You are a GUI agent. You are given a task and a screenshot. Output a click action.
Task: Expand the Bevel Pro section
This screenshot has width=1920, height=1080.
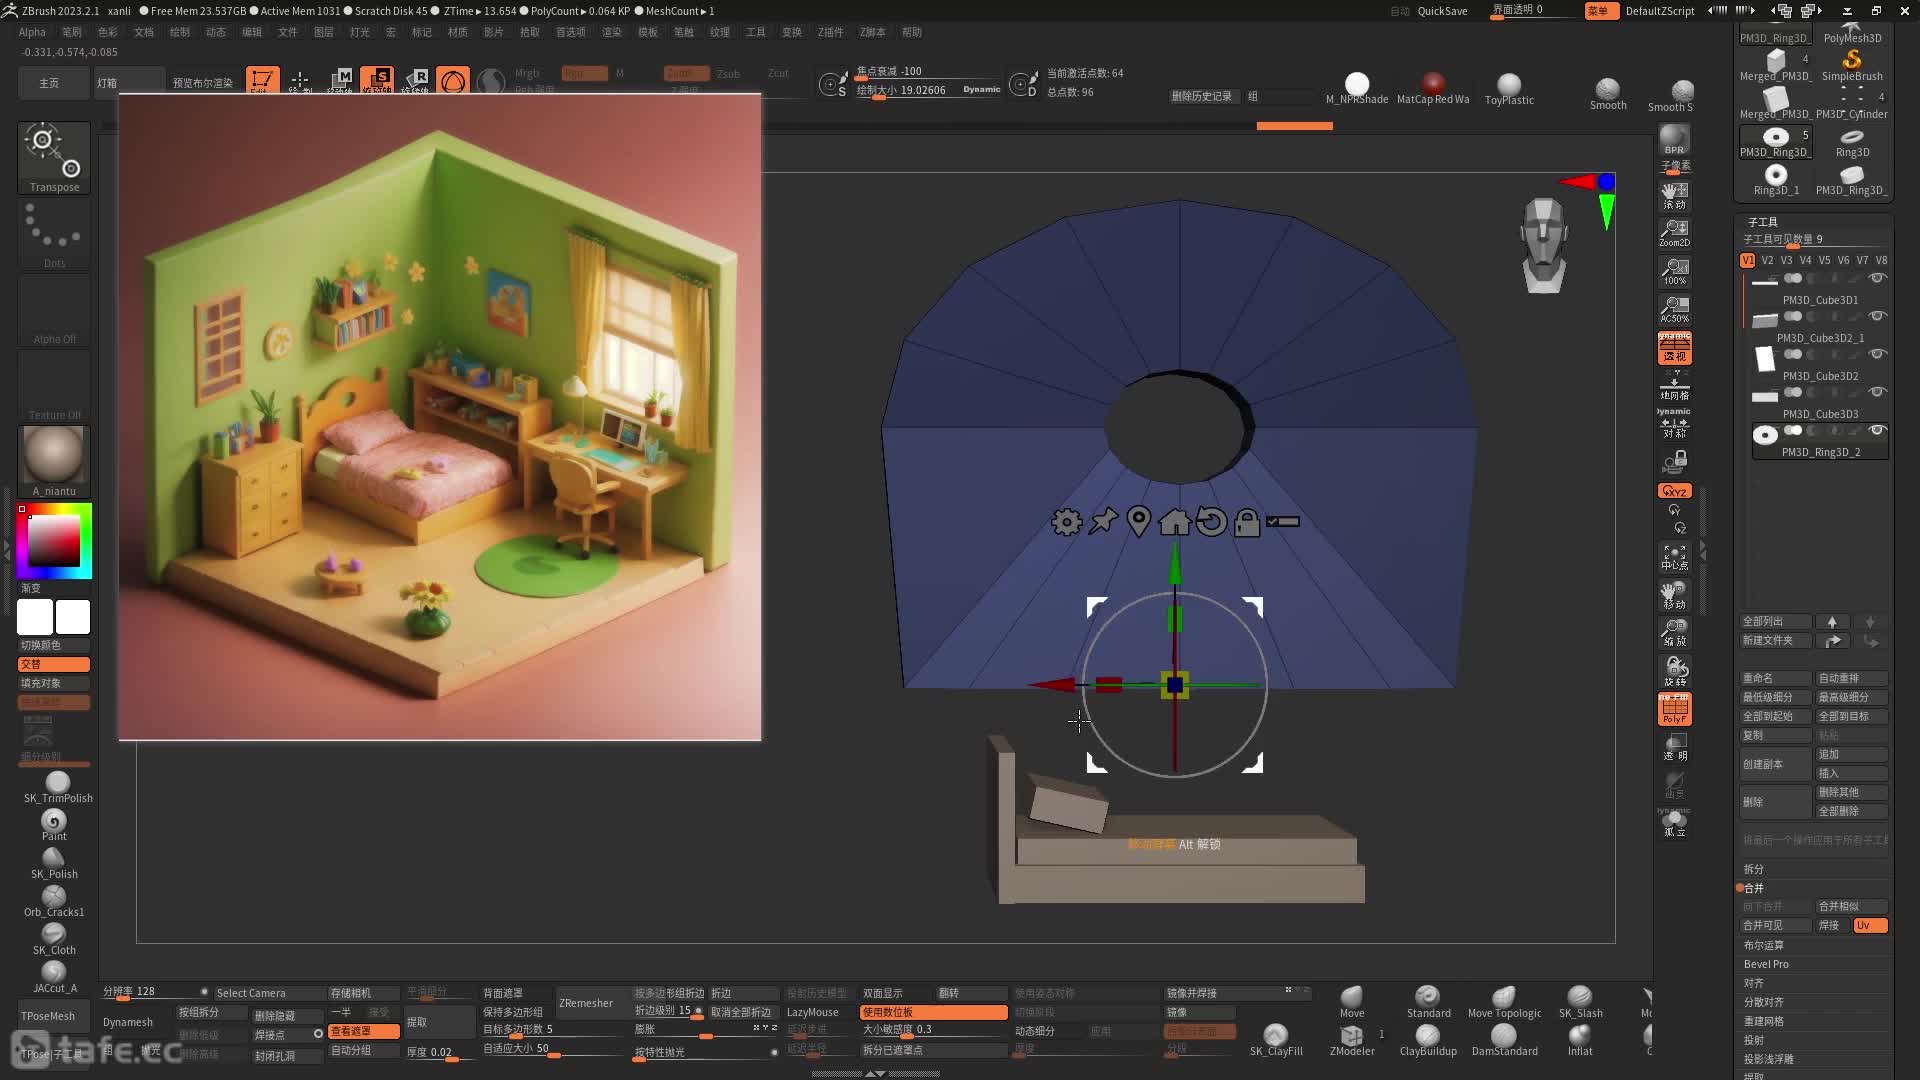1766,964
